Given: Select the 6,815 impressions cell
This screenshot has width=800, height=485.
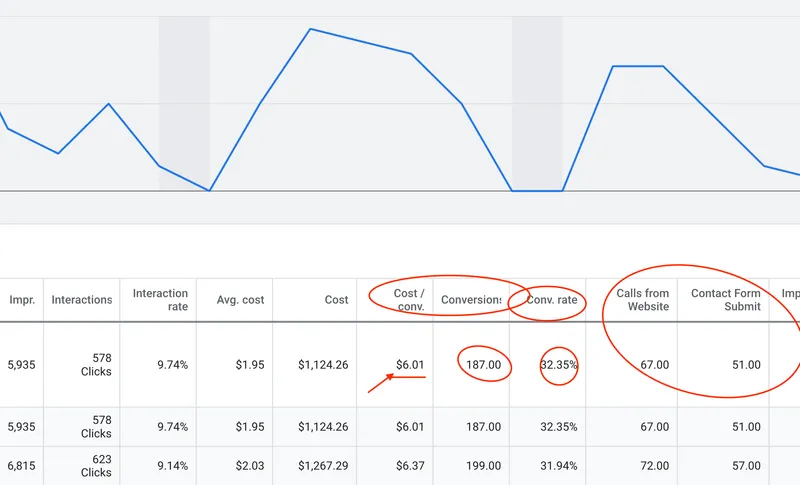Looking at the screenshot, I should (x=21, y=466).
